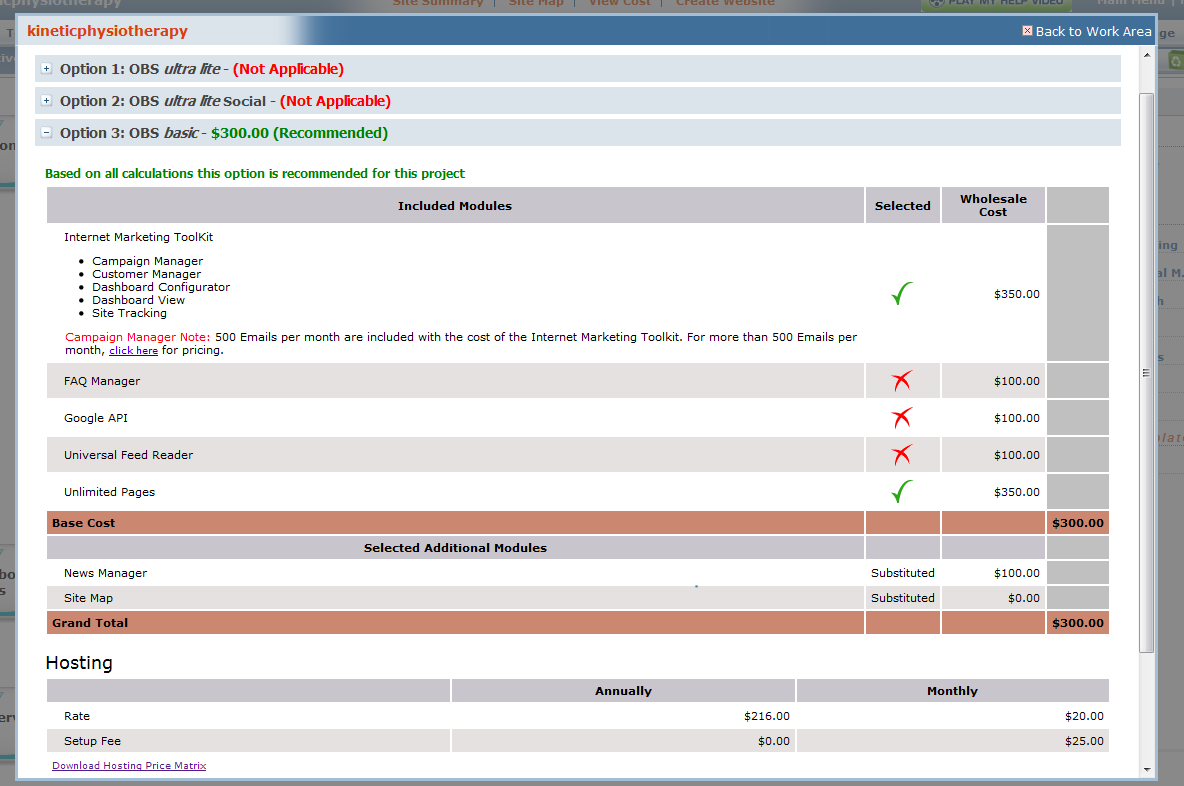Viewport: 1184px width, 786px height.
Task: Click Unlimited Pages $350.00 wholesale cost
Action: (x=1016, y=492)
